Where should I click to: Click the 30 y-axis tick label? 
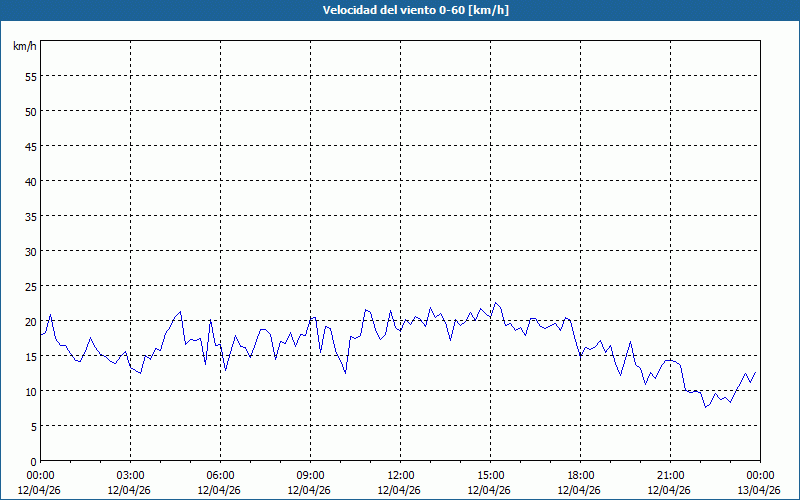click(30, 251)
